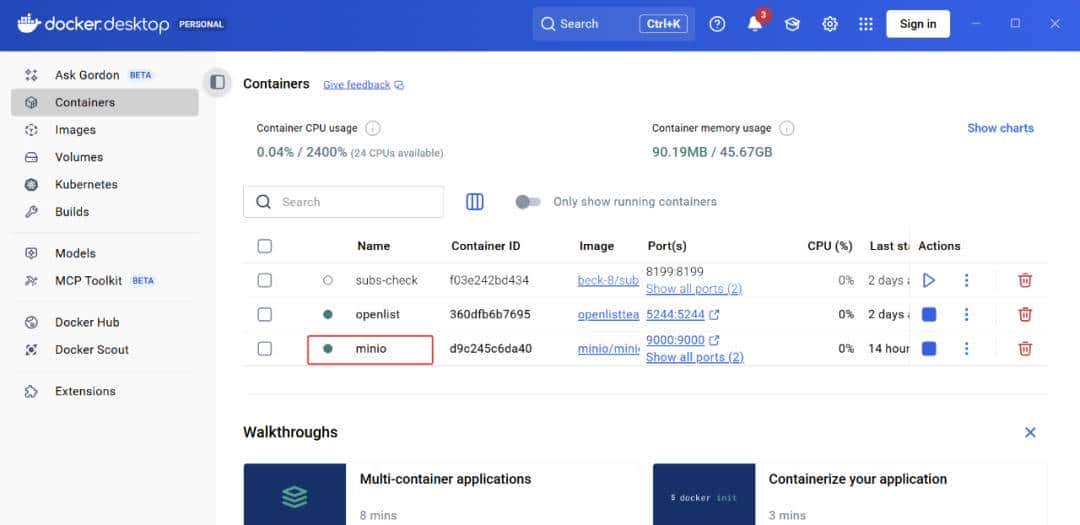Start the subs-check container with play icon
The image size is (1080, 525).
[929, 281]
